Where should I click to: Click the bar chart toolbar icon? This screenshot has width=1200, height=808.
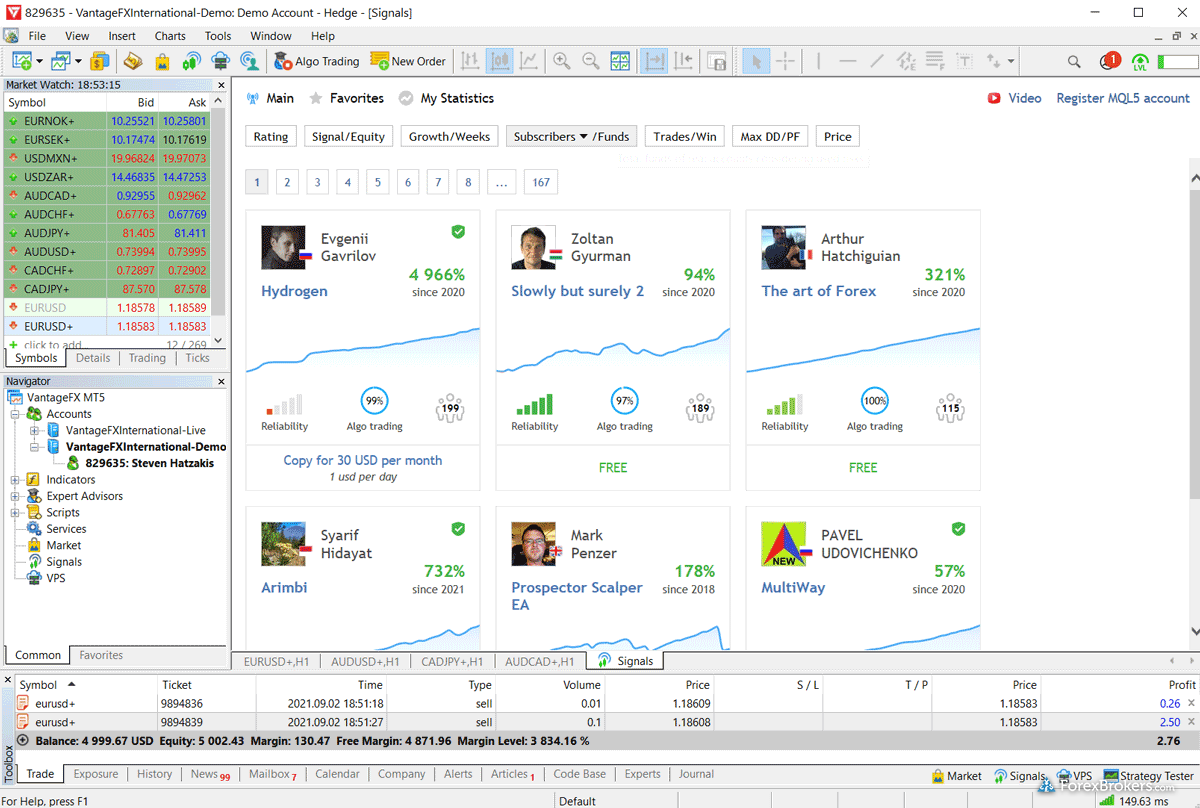click(469, 61)
